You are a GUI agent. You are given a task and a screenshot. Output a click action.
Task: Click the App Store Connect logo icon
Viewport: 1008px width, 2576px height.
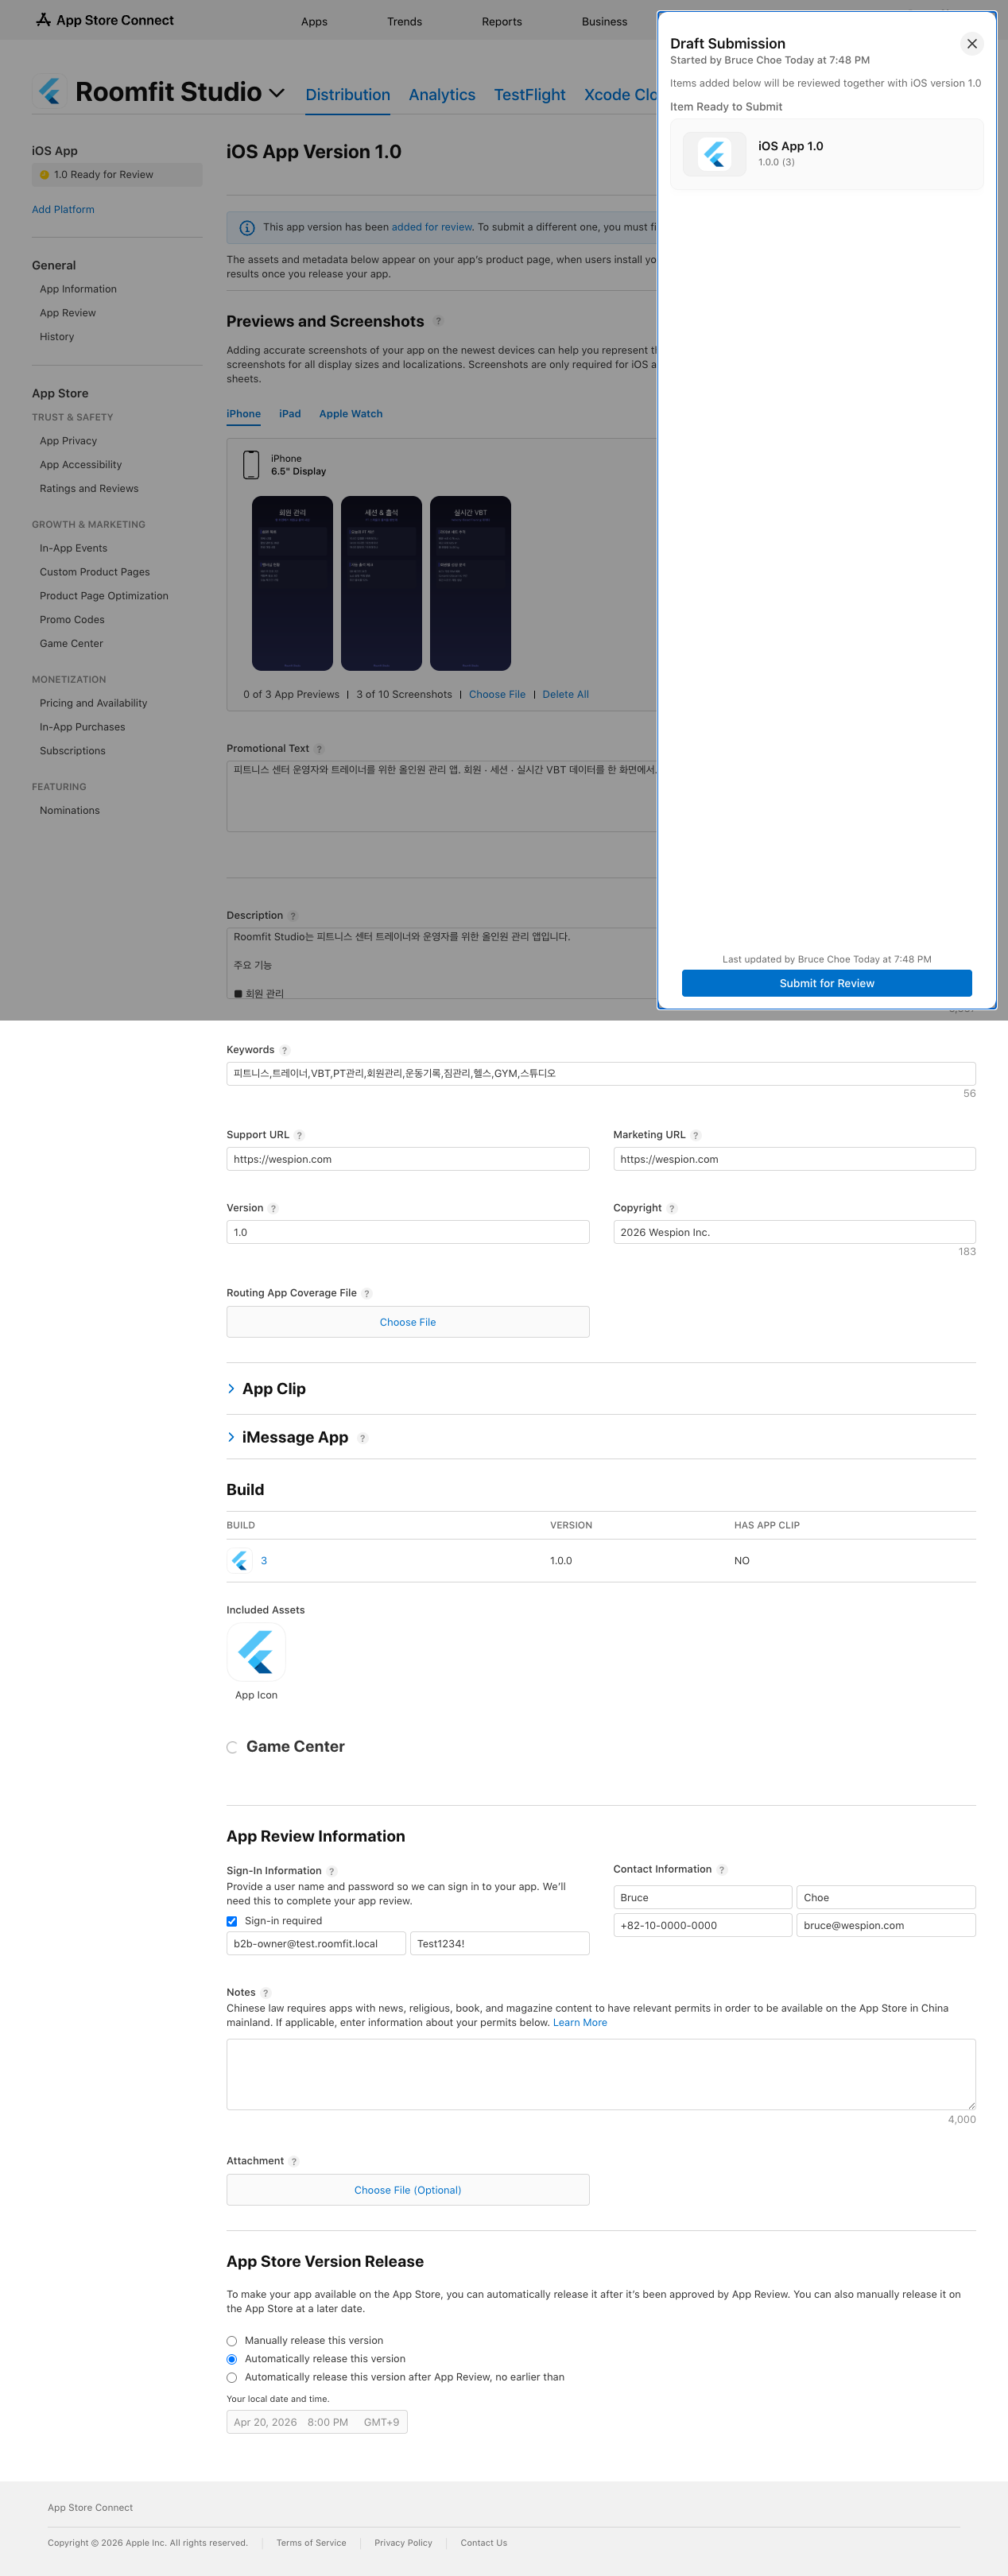pyautogui.click(x=43, y=20)
